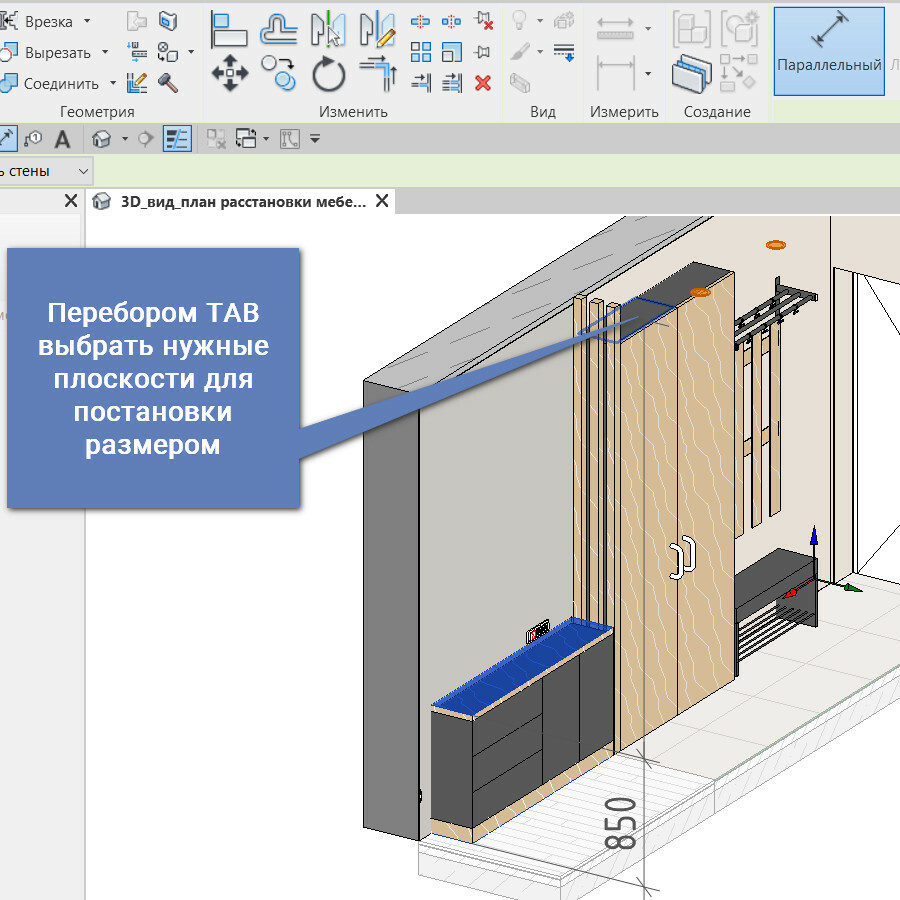This screenshot has width=900, height=900.
Task: Click the Measure Between Two References icon
Action: pos(615,27)
